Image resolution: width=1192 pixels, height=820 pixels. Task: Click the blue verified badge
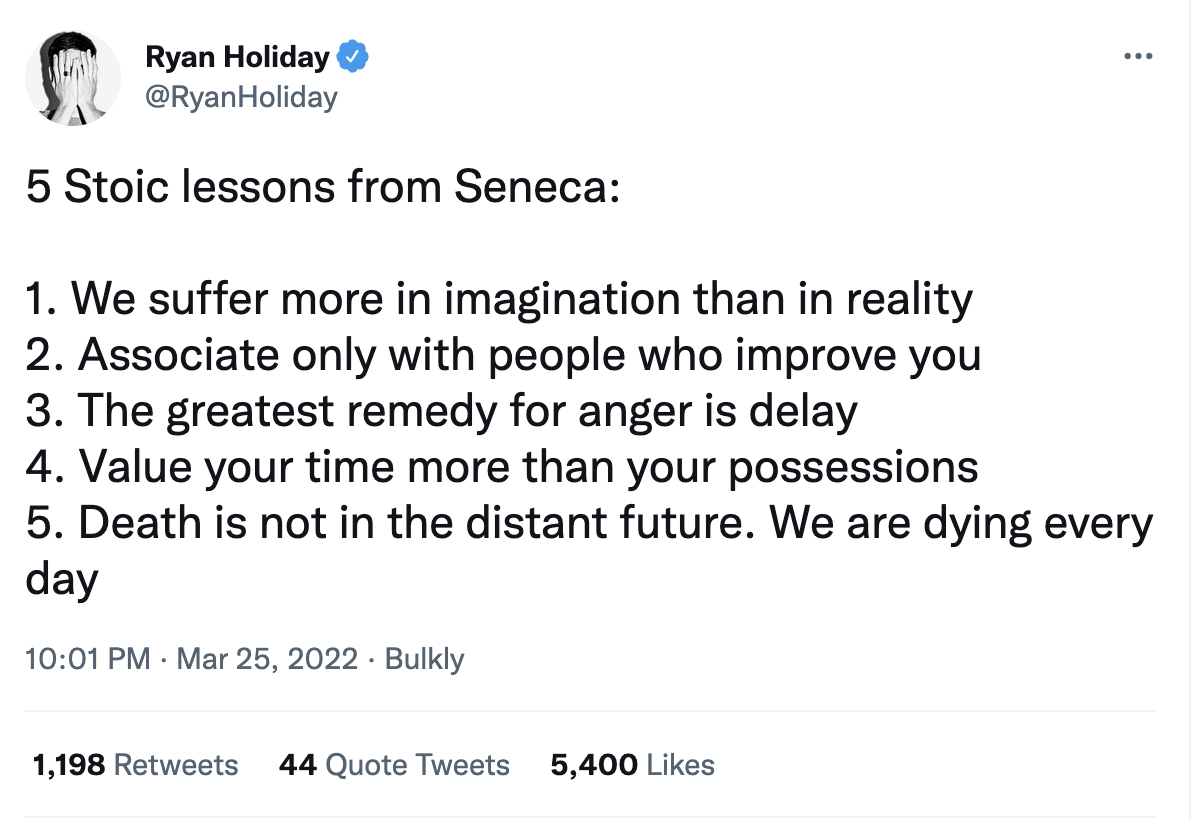point(352,58)
